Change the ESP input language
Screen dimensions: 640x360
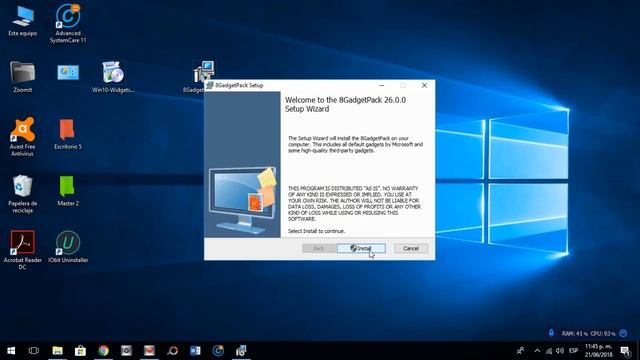(573, 351)
